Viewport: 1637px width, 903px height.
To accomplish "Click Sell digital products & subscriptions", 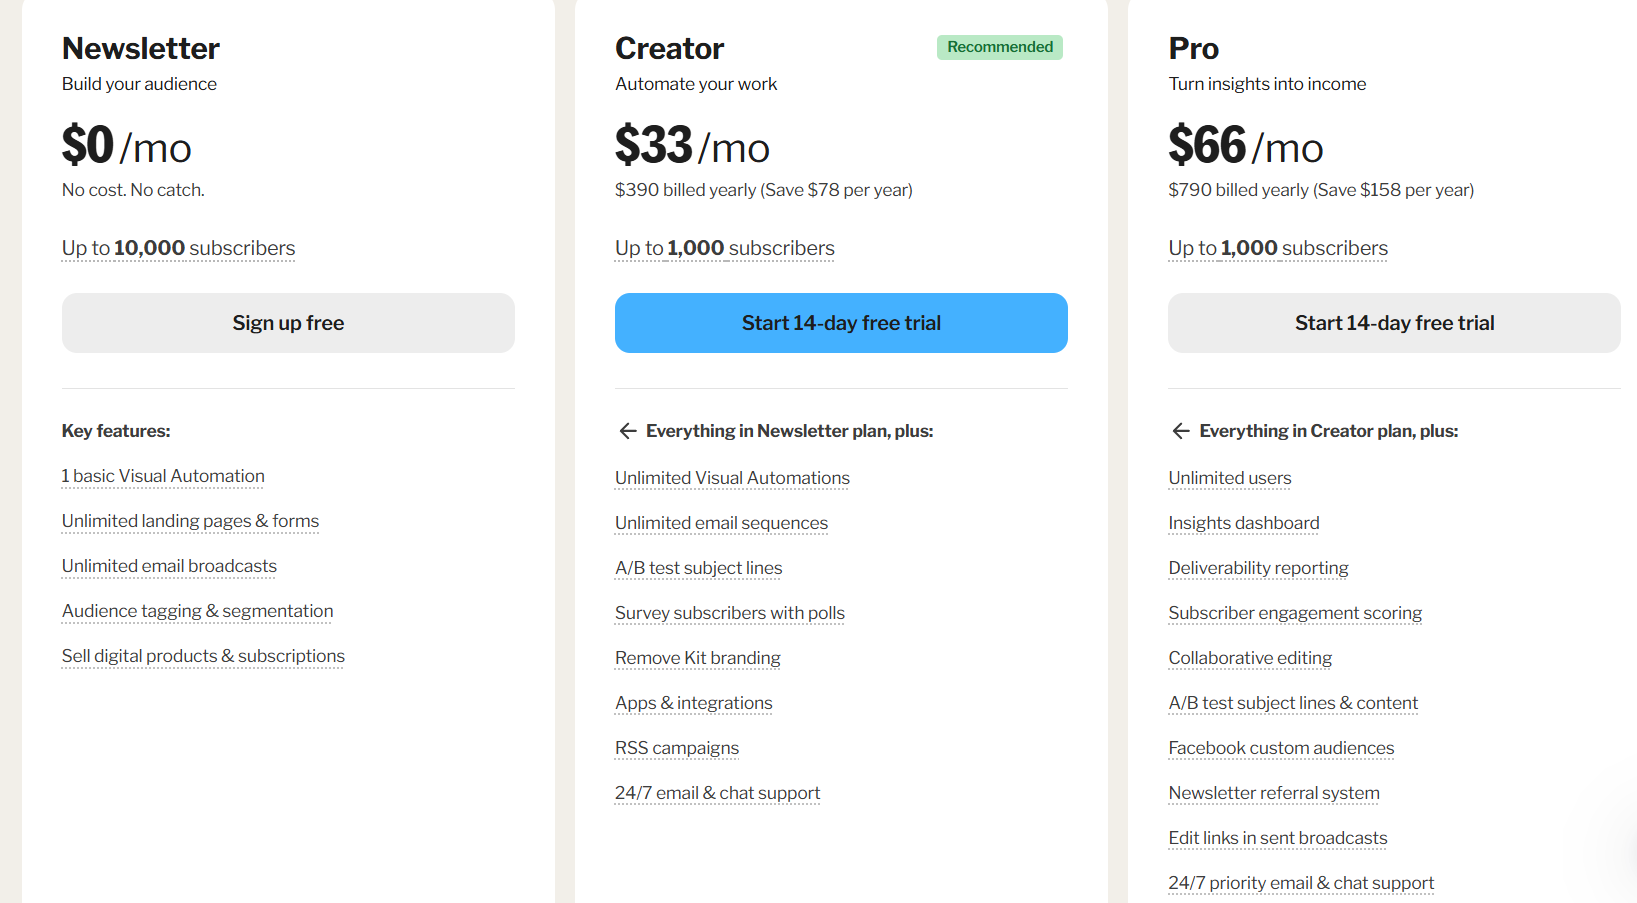I will pos(203,656).
